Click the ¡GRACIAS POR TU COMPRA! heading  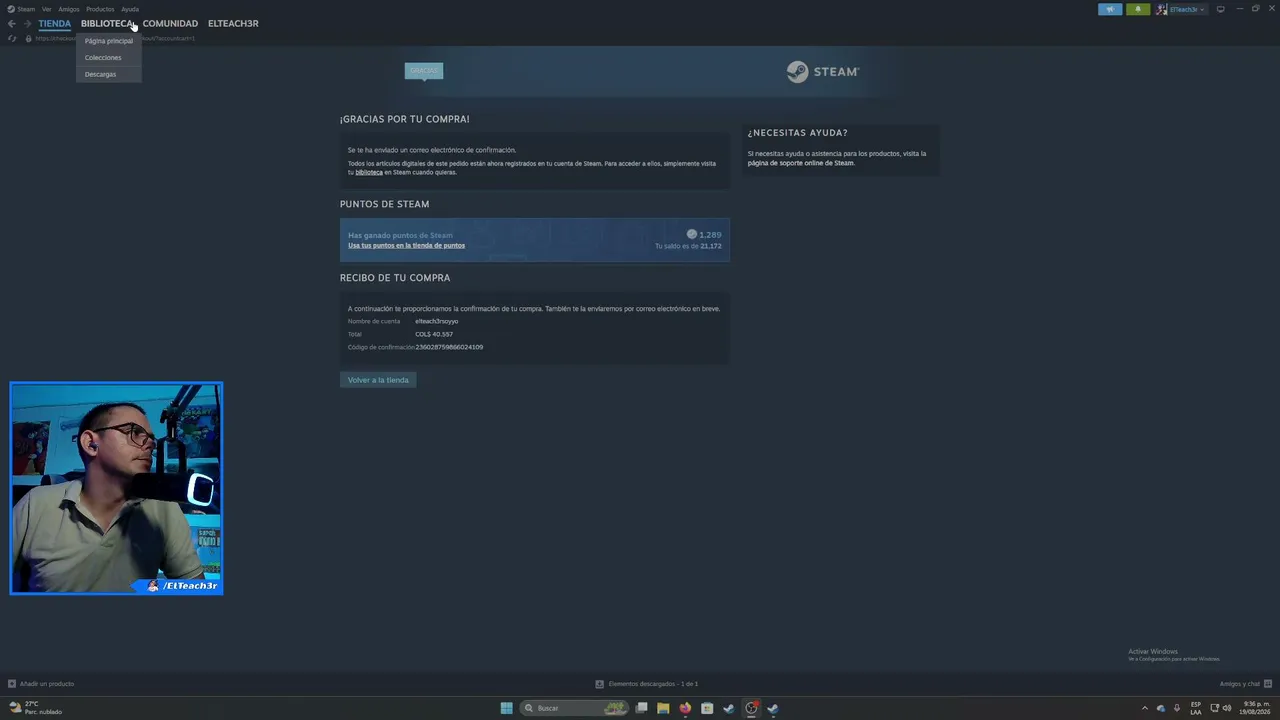405,119
